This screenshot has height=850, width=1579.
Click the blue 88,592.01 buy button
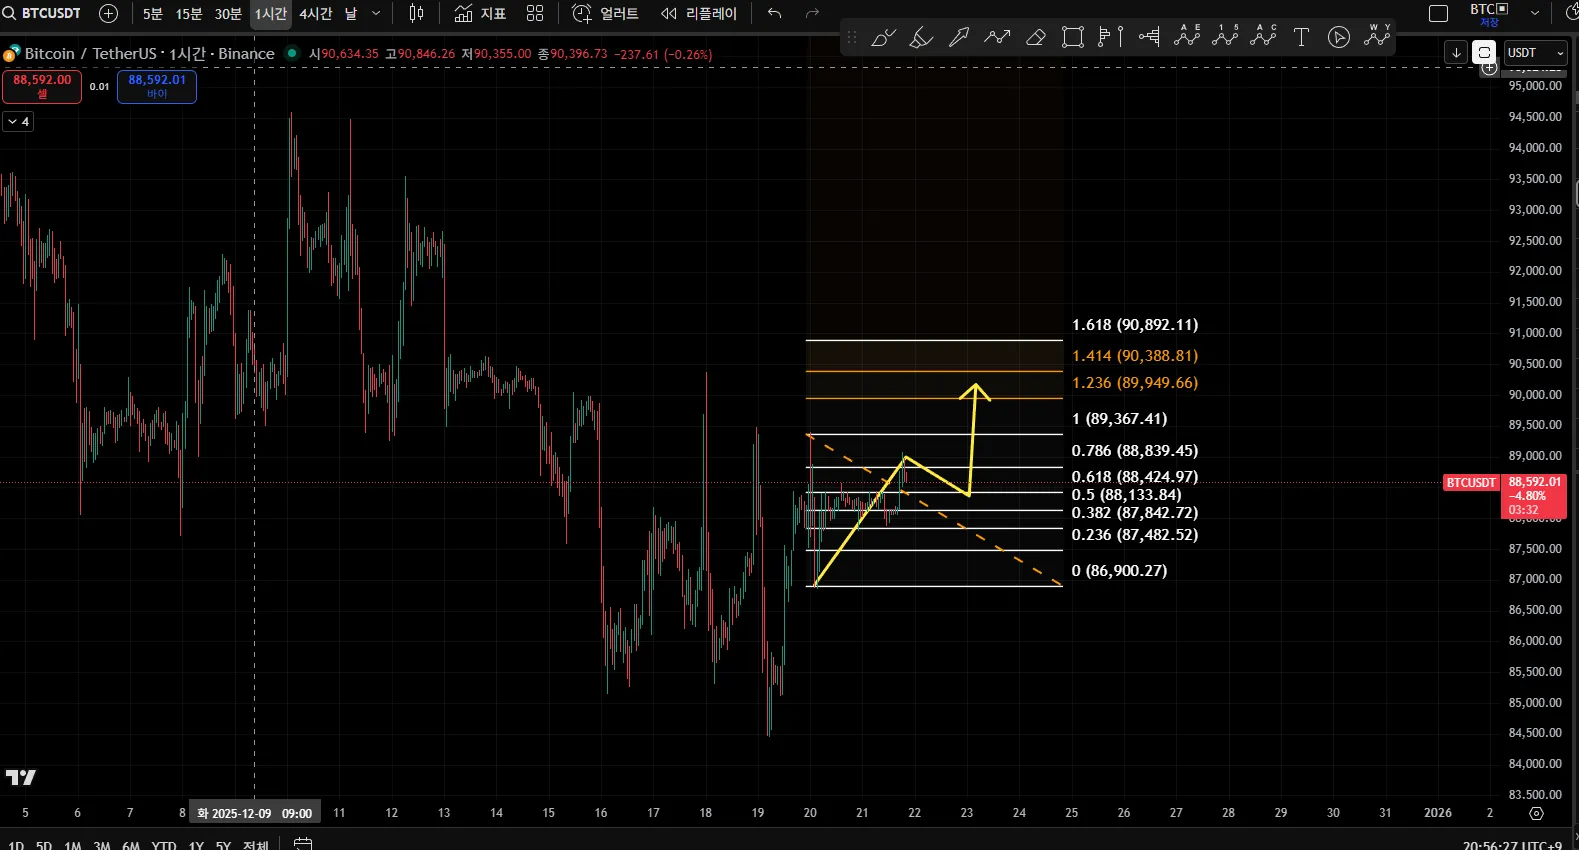point(157,86)
